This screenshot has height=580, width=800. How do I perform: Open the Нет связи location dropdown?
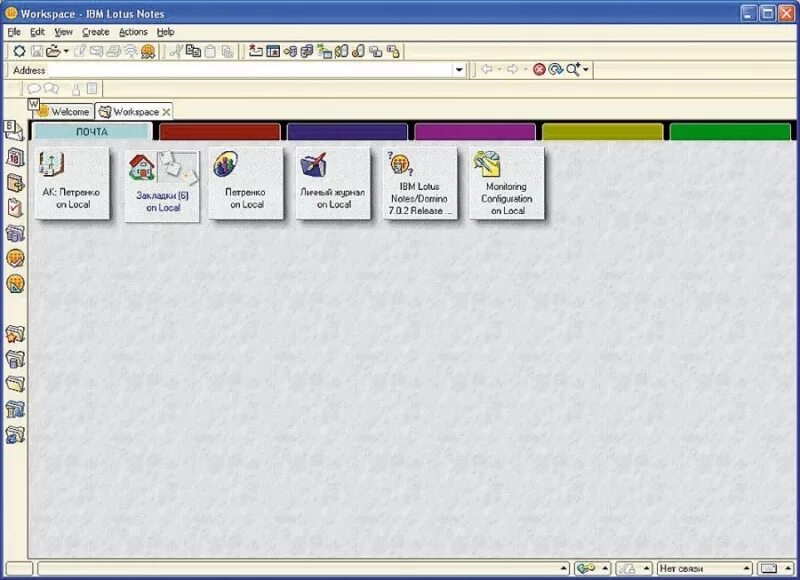point(704,568)
